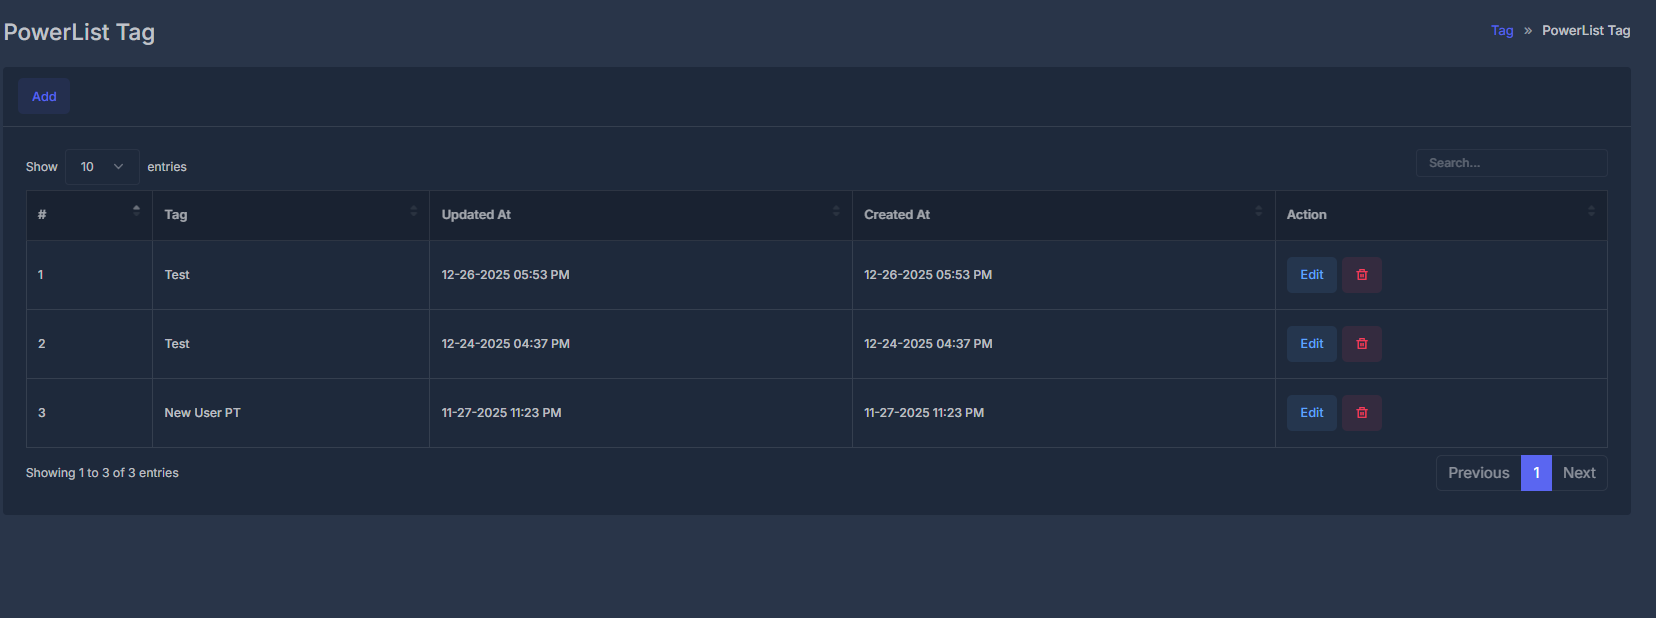Edit the New User PT tag
This screenshot has width=1656, height=618.
pyautogui.click(x=1311, y=413)
